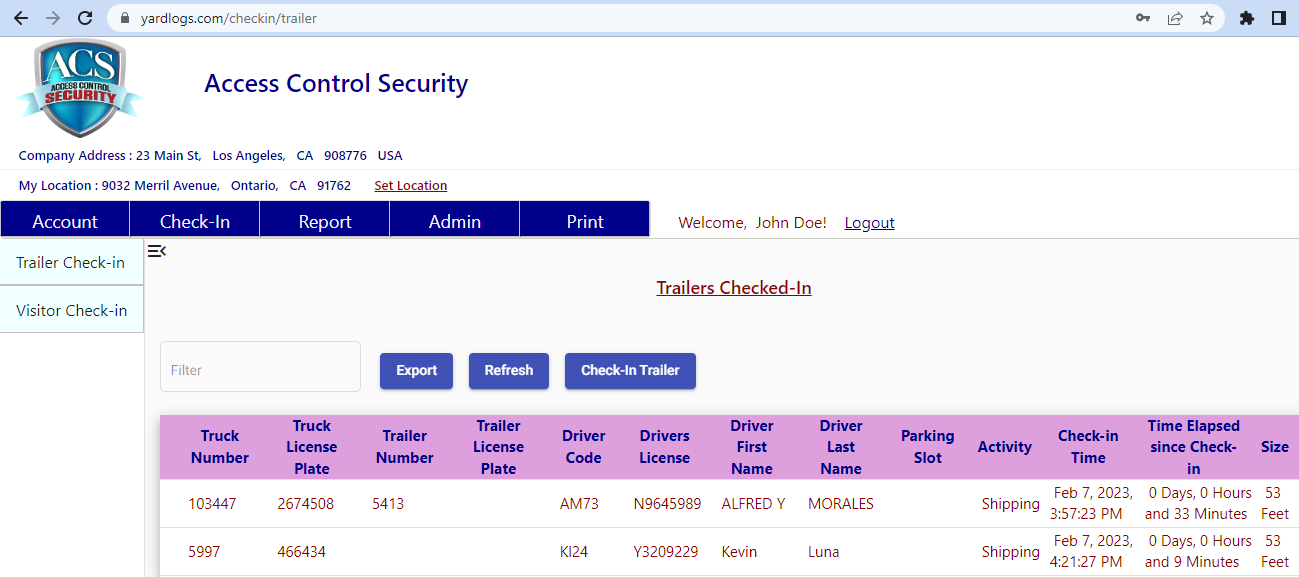
Task: Open the browser extensions puzzle icon
Action: pyautogui.click(x=1246, y=18)
